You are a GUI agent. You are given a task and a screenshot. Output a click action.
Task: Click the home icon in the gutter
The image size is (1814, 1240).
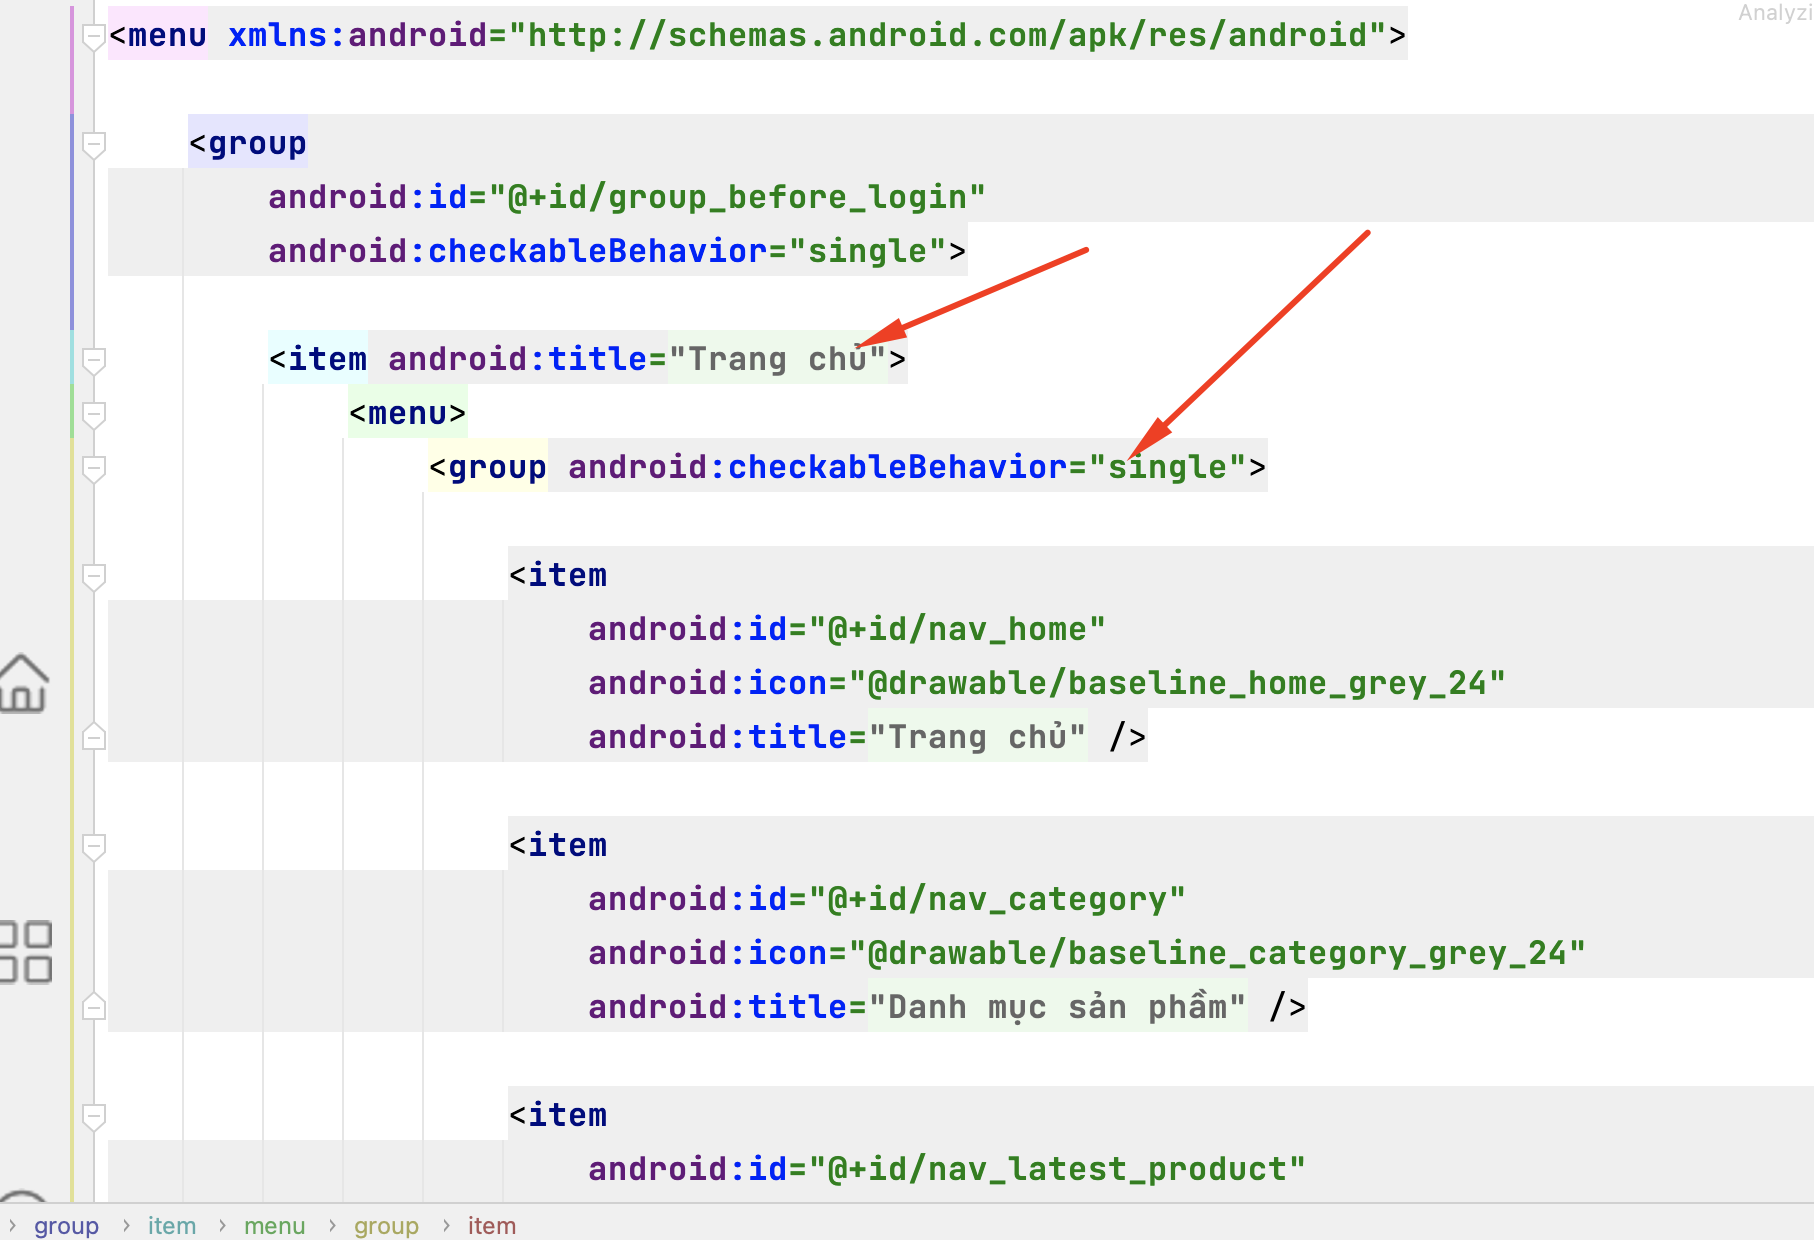pos(23,684)
